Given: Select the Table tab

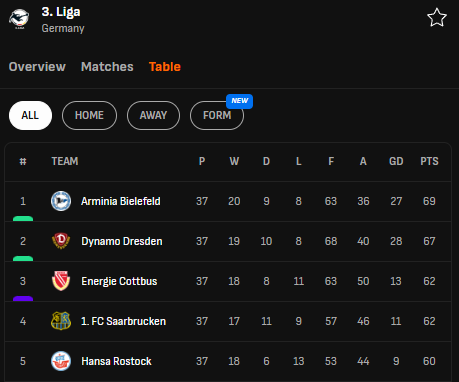Looking at the screenshot, I should coord(165,67).
